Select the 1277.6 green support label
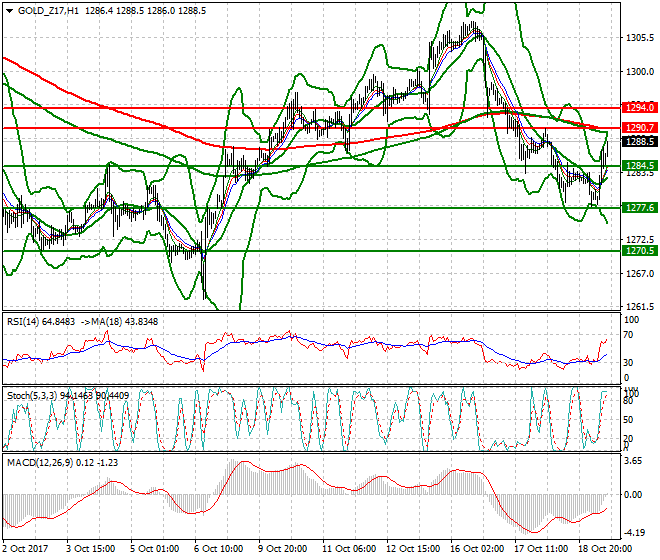Viewport: 660px width, 560px height. point(640,208)
